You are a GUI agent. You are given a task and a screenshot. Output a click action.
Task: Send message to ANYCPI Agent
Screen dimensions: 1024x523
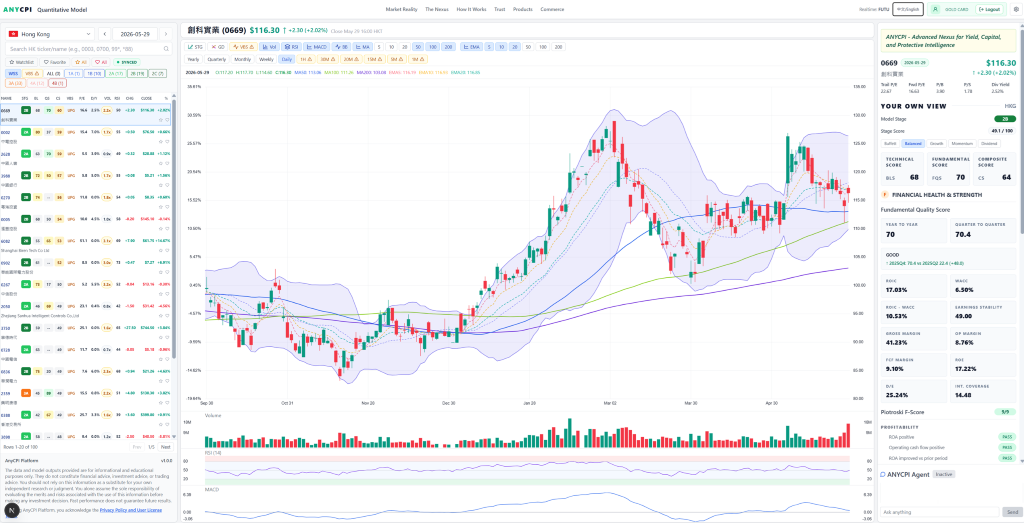(x=1012, y=512)
